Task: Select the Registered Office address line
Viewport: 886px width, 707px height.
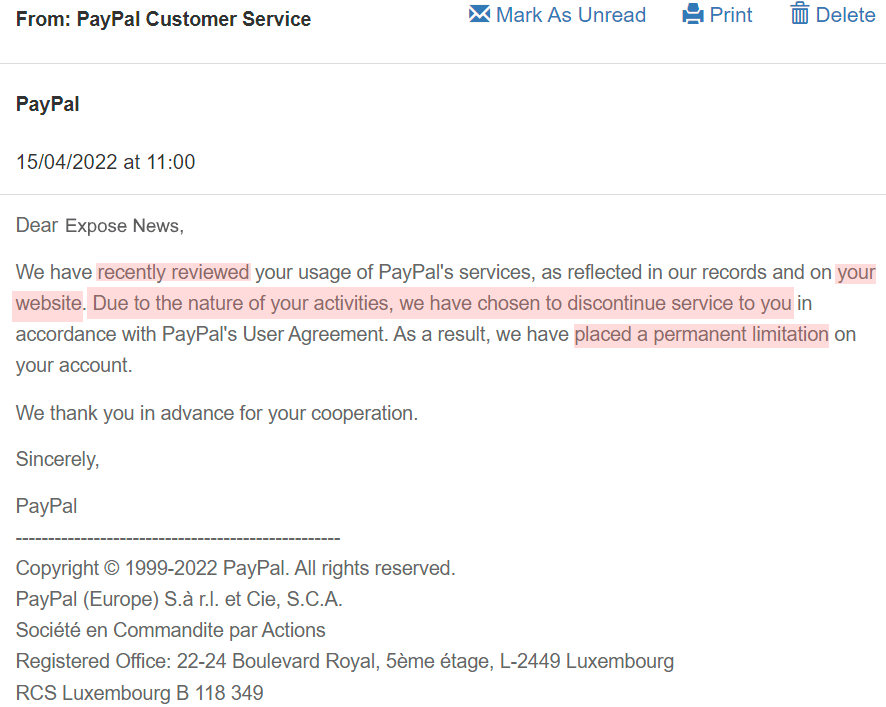Action: pyautogui.click(x=345, y=661)
